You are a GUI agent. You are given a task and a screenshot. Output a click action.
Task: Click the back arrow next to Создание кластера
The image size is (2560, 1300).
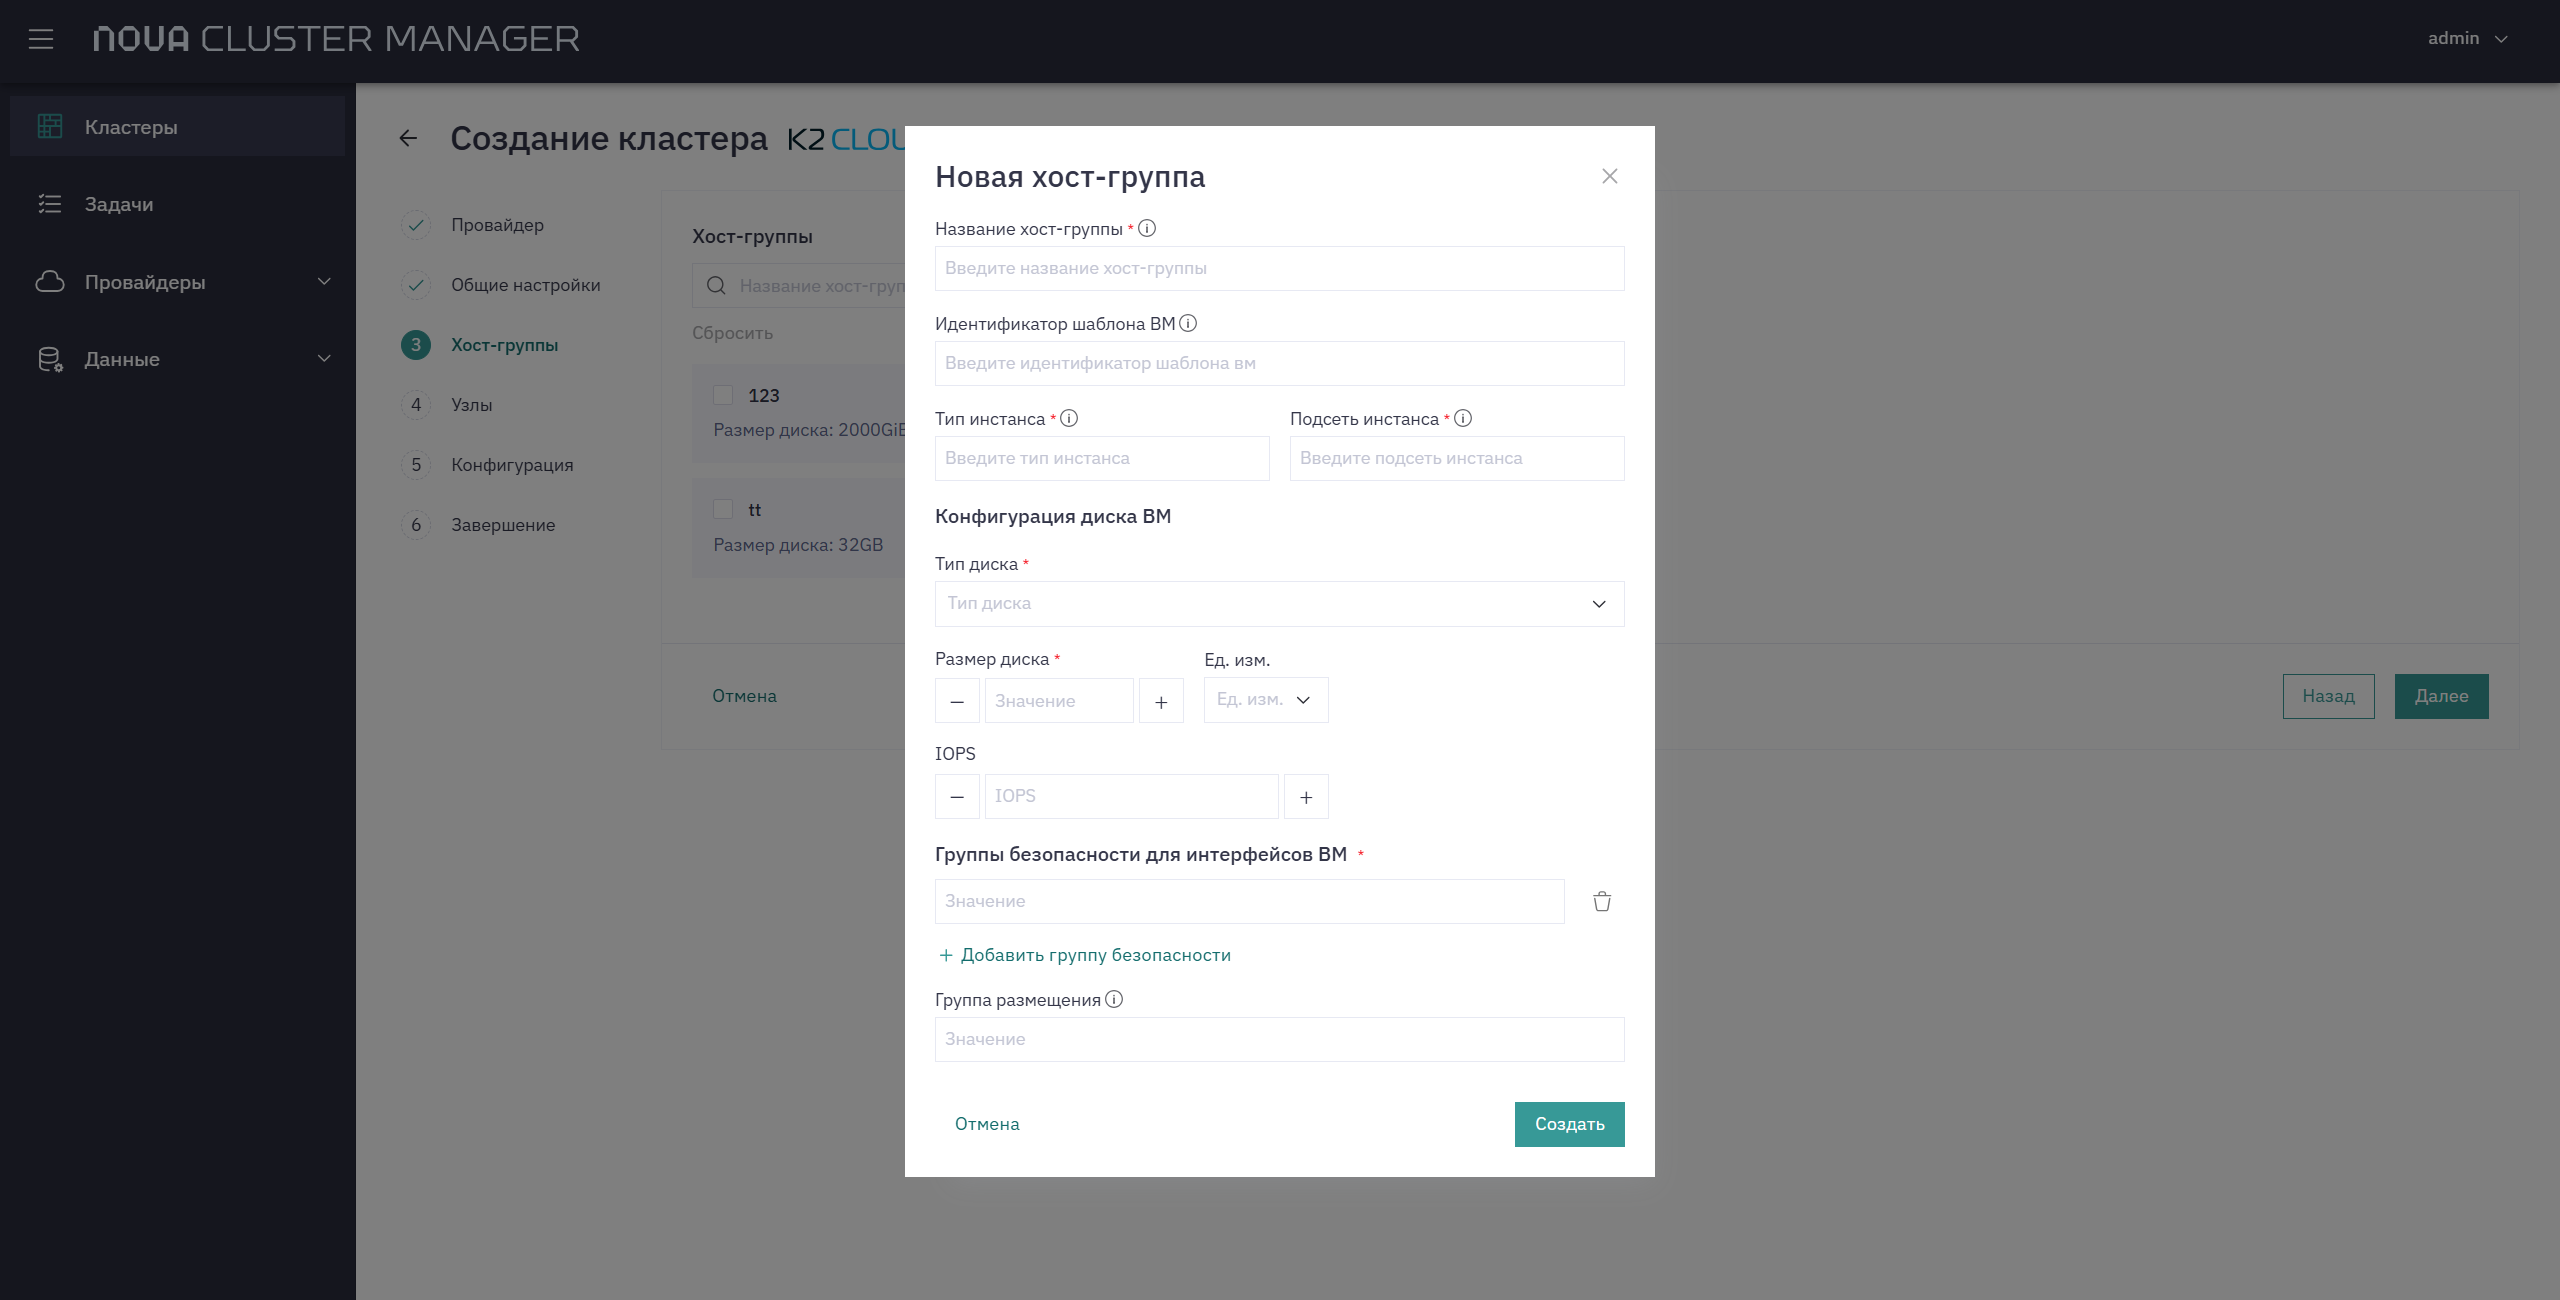[x=408, y=138]
